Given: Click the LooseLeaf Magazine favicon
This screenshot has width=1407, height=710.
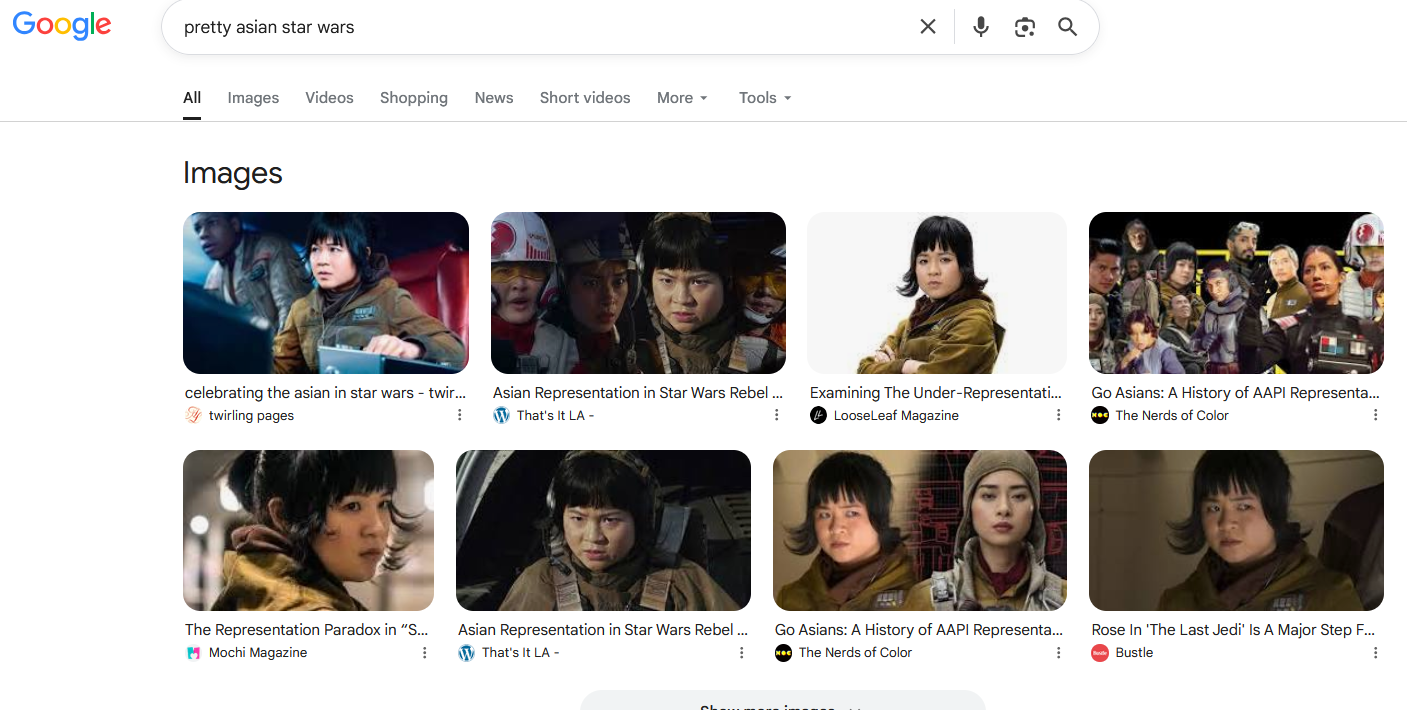Looking at the screenshot, I should (x=818, y=415).
